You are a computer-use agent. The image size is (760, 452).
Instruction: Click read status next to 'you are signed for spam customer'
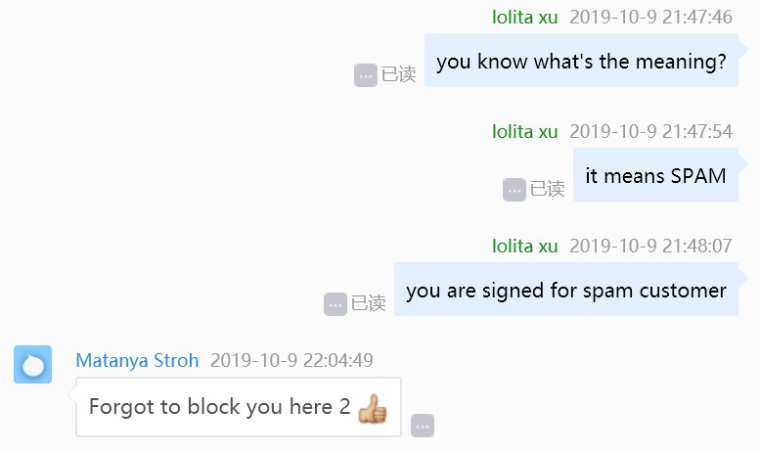[368, 304]
